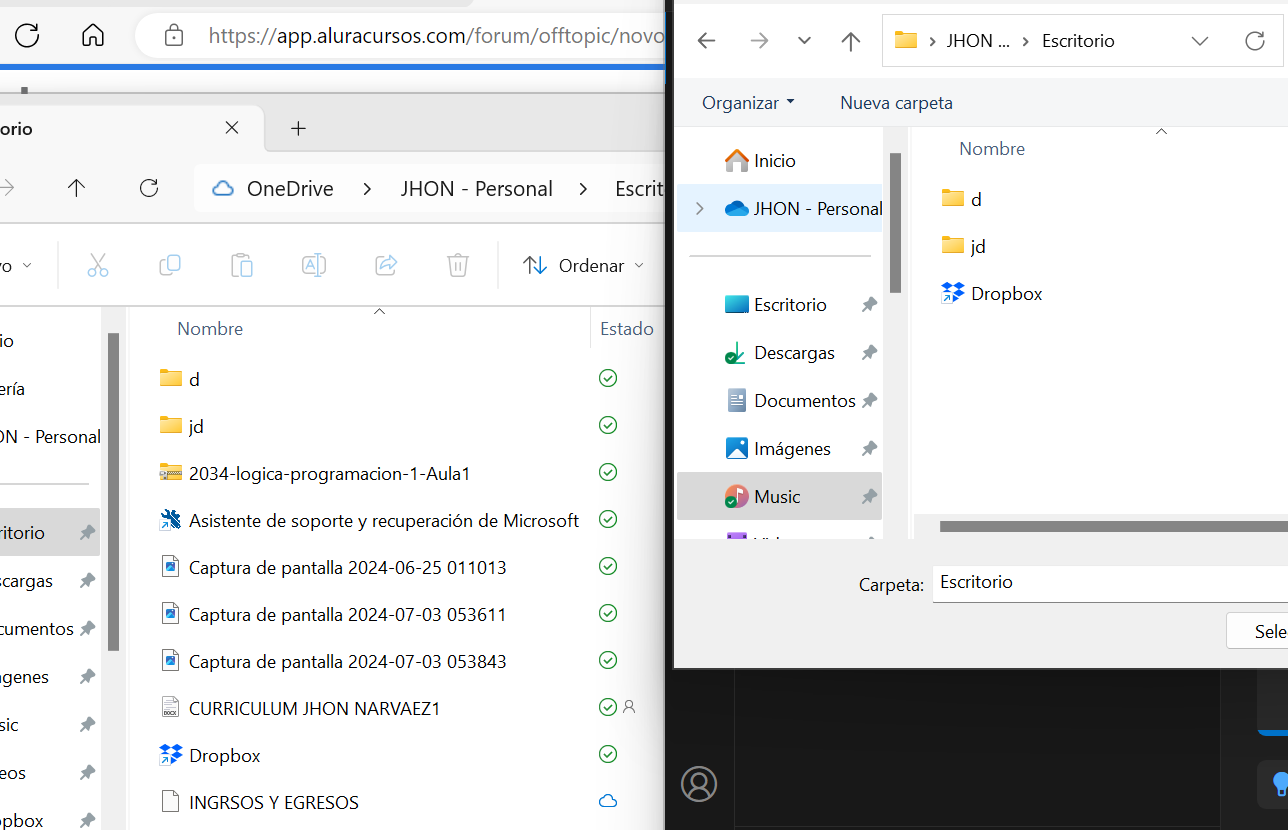
Task: Select Documentos in dialog quick access
Action: tap(804, 401)
